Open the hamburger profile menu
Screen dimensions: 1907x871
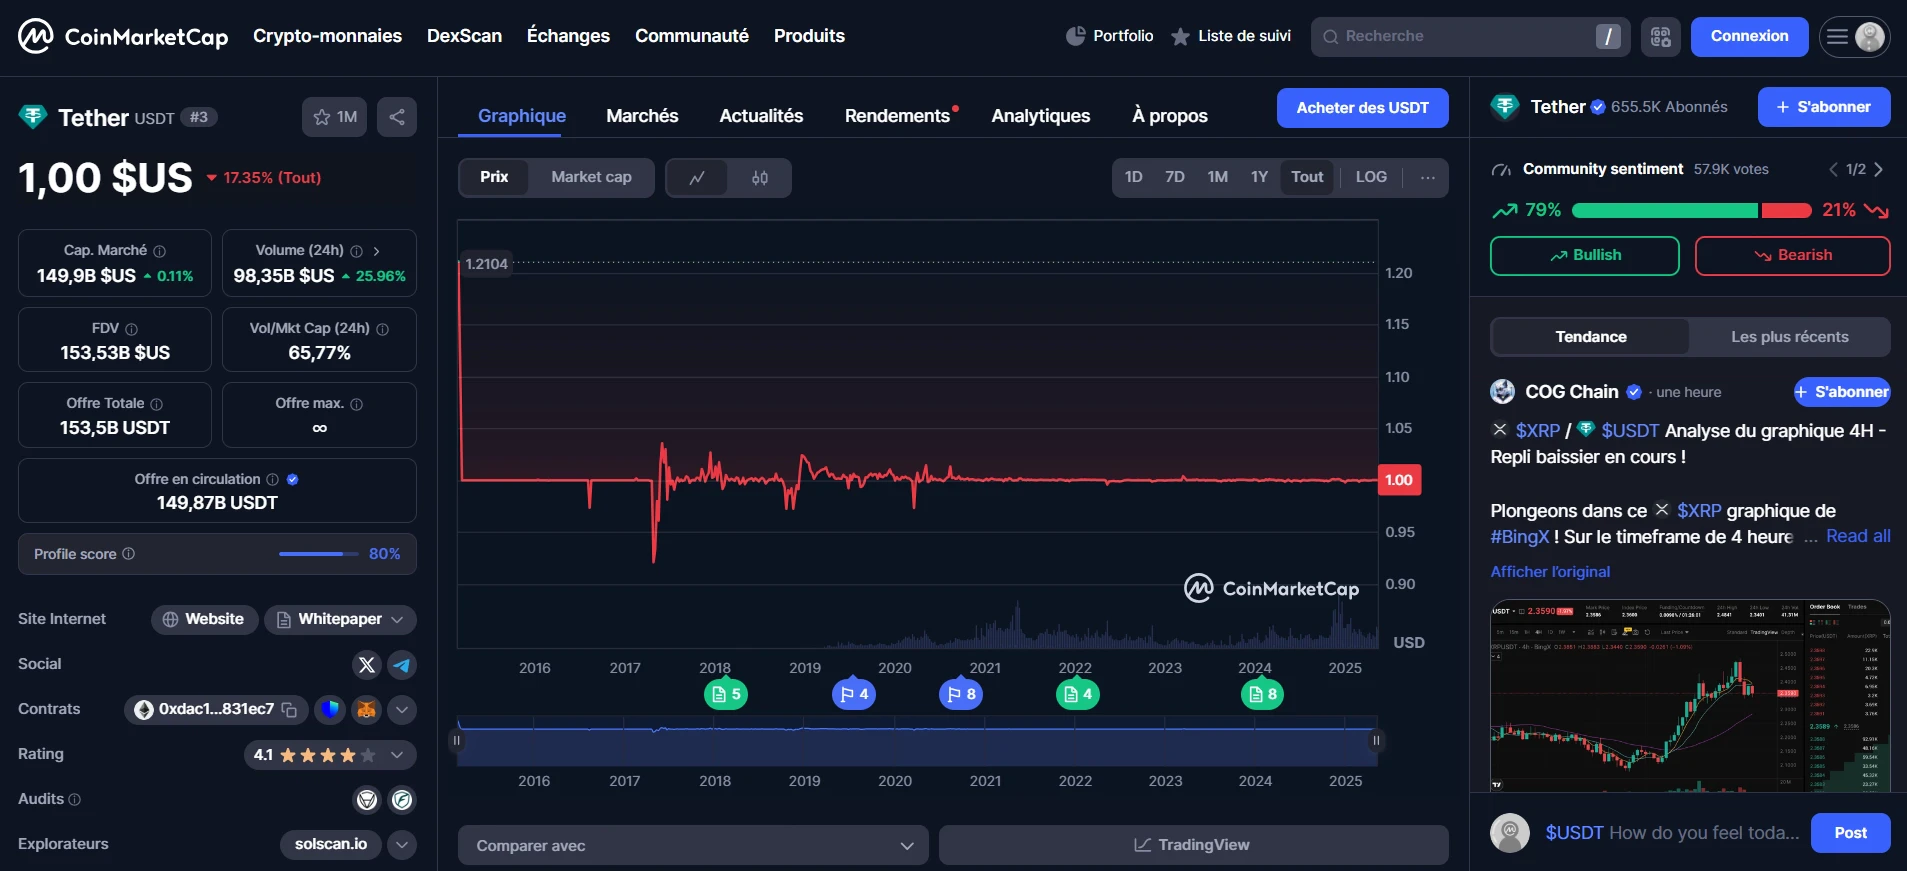click(1854, 37)
